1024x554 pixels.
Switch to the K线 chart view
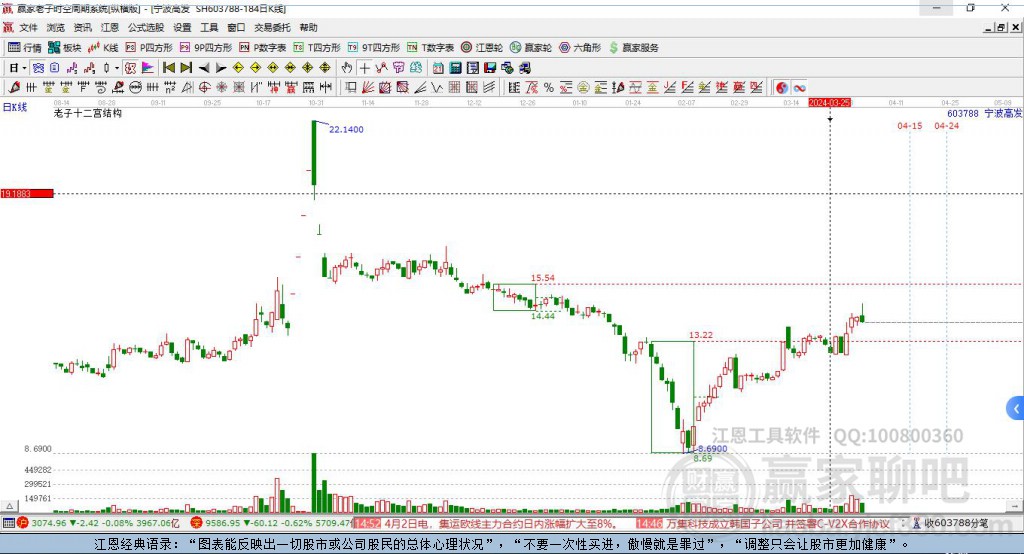pyautogui.click(x=103, y=48)
